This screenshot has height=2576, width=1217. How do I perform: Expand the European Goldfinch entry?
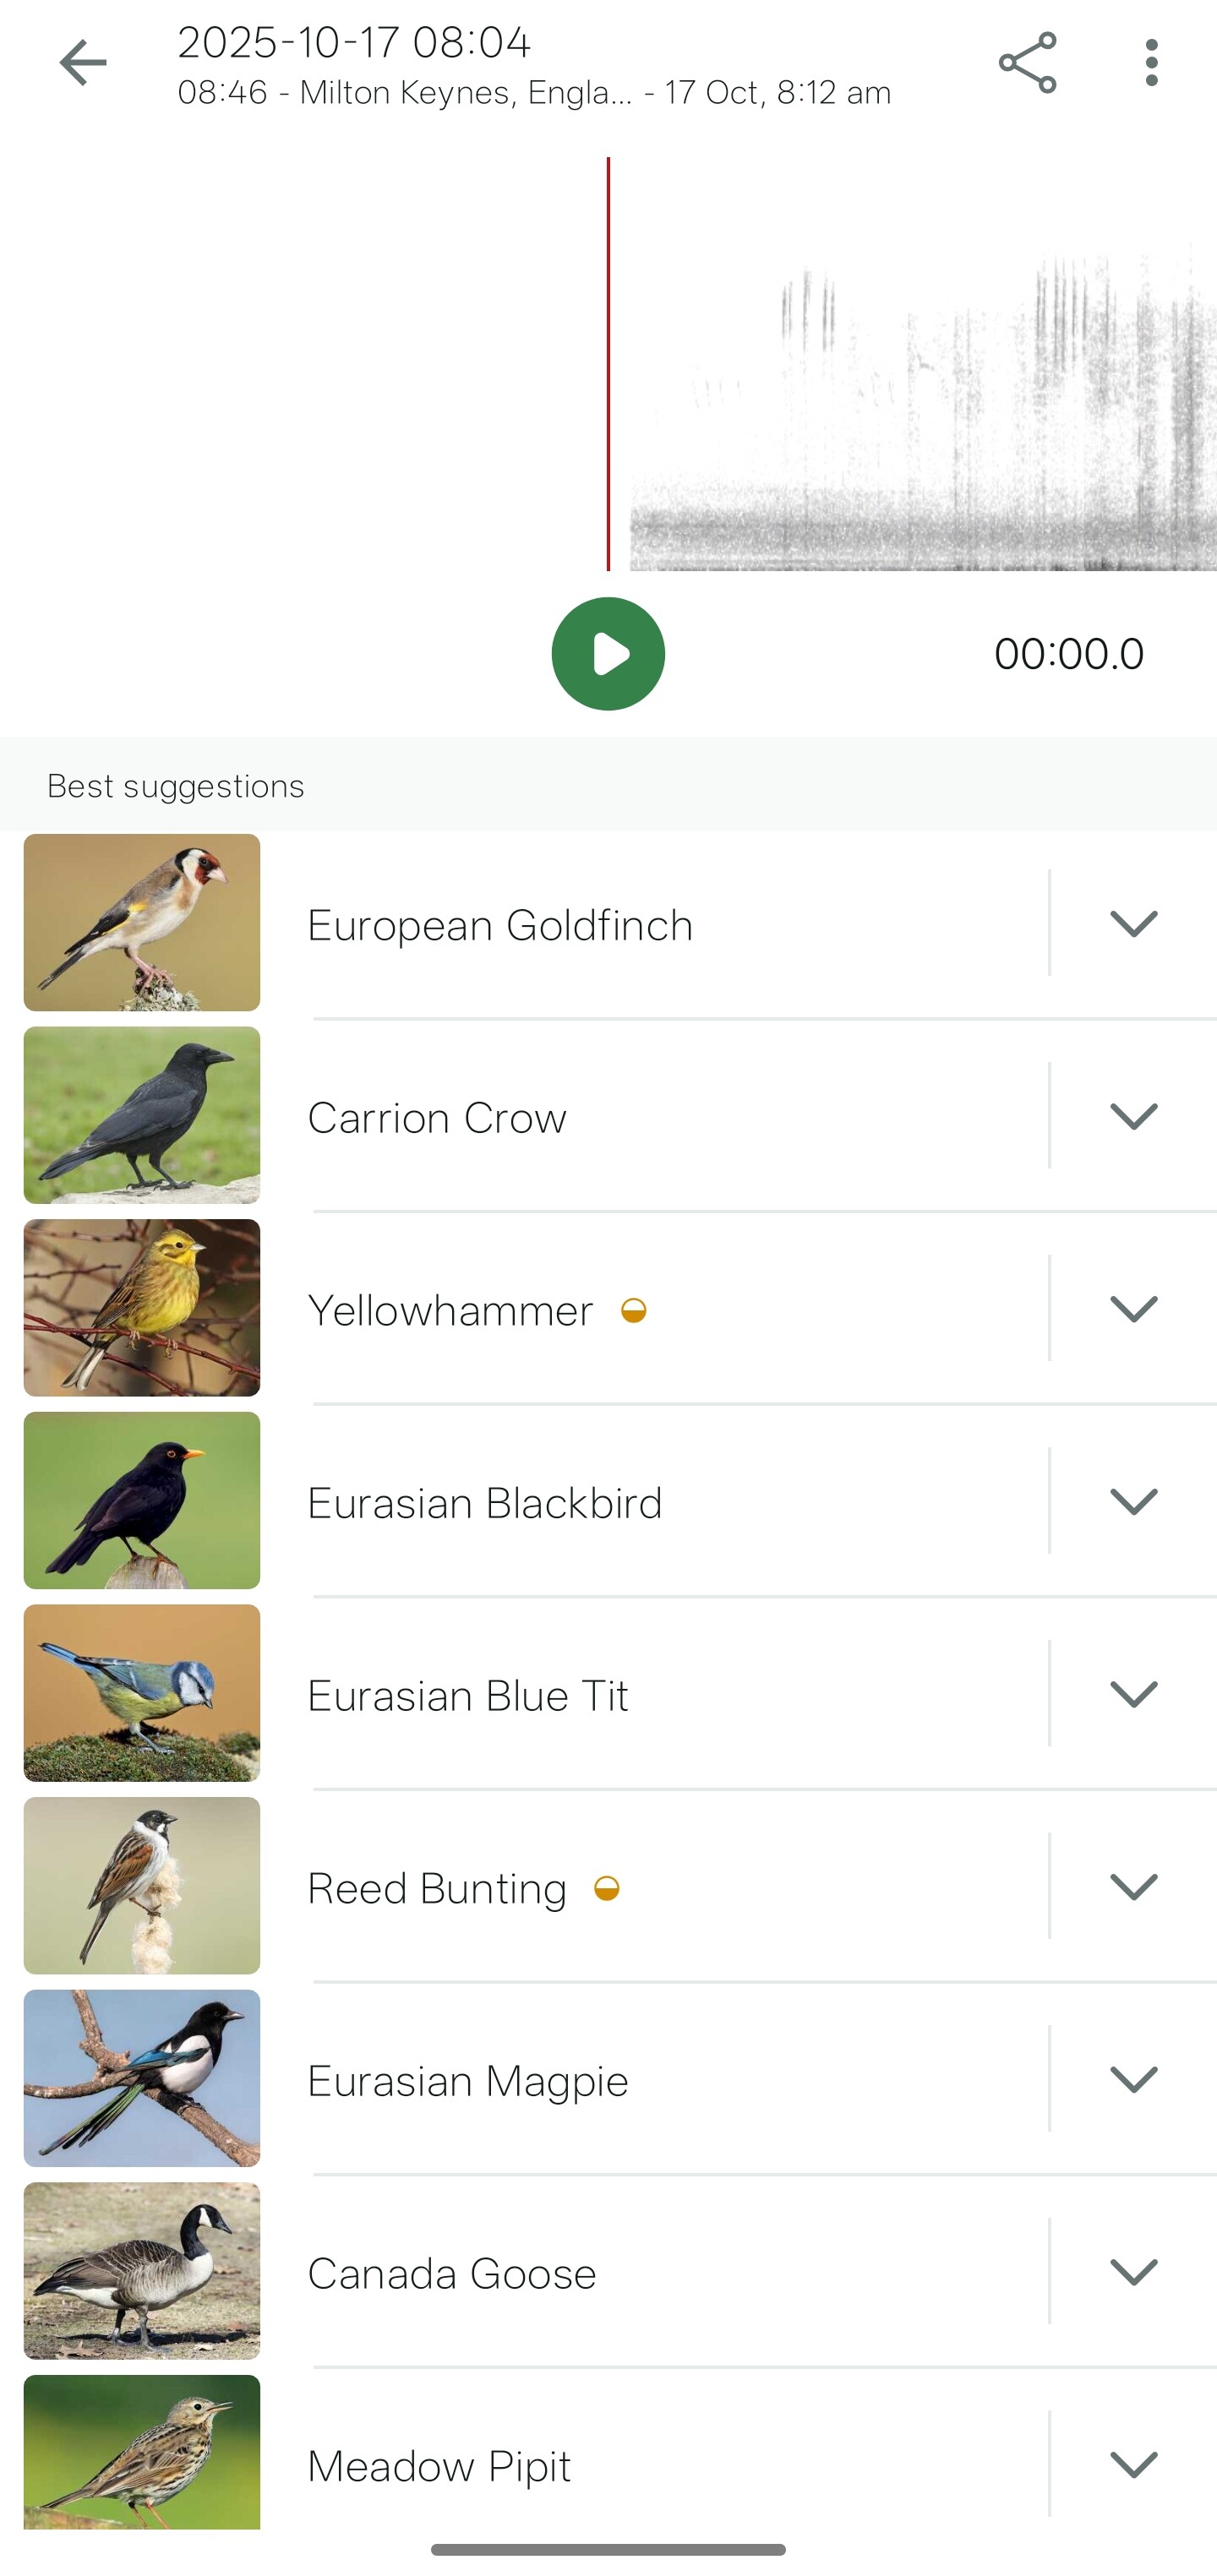coord(1133,923)
